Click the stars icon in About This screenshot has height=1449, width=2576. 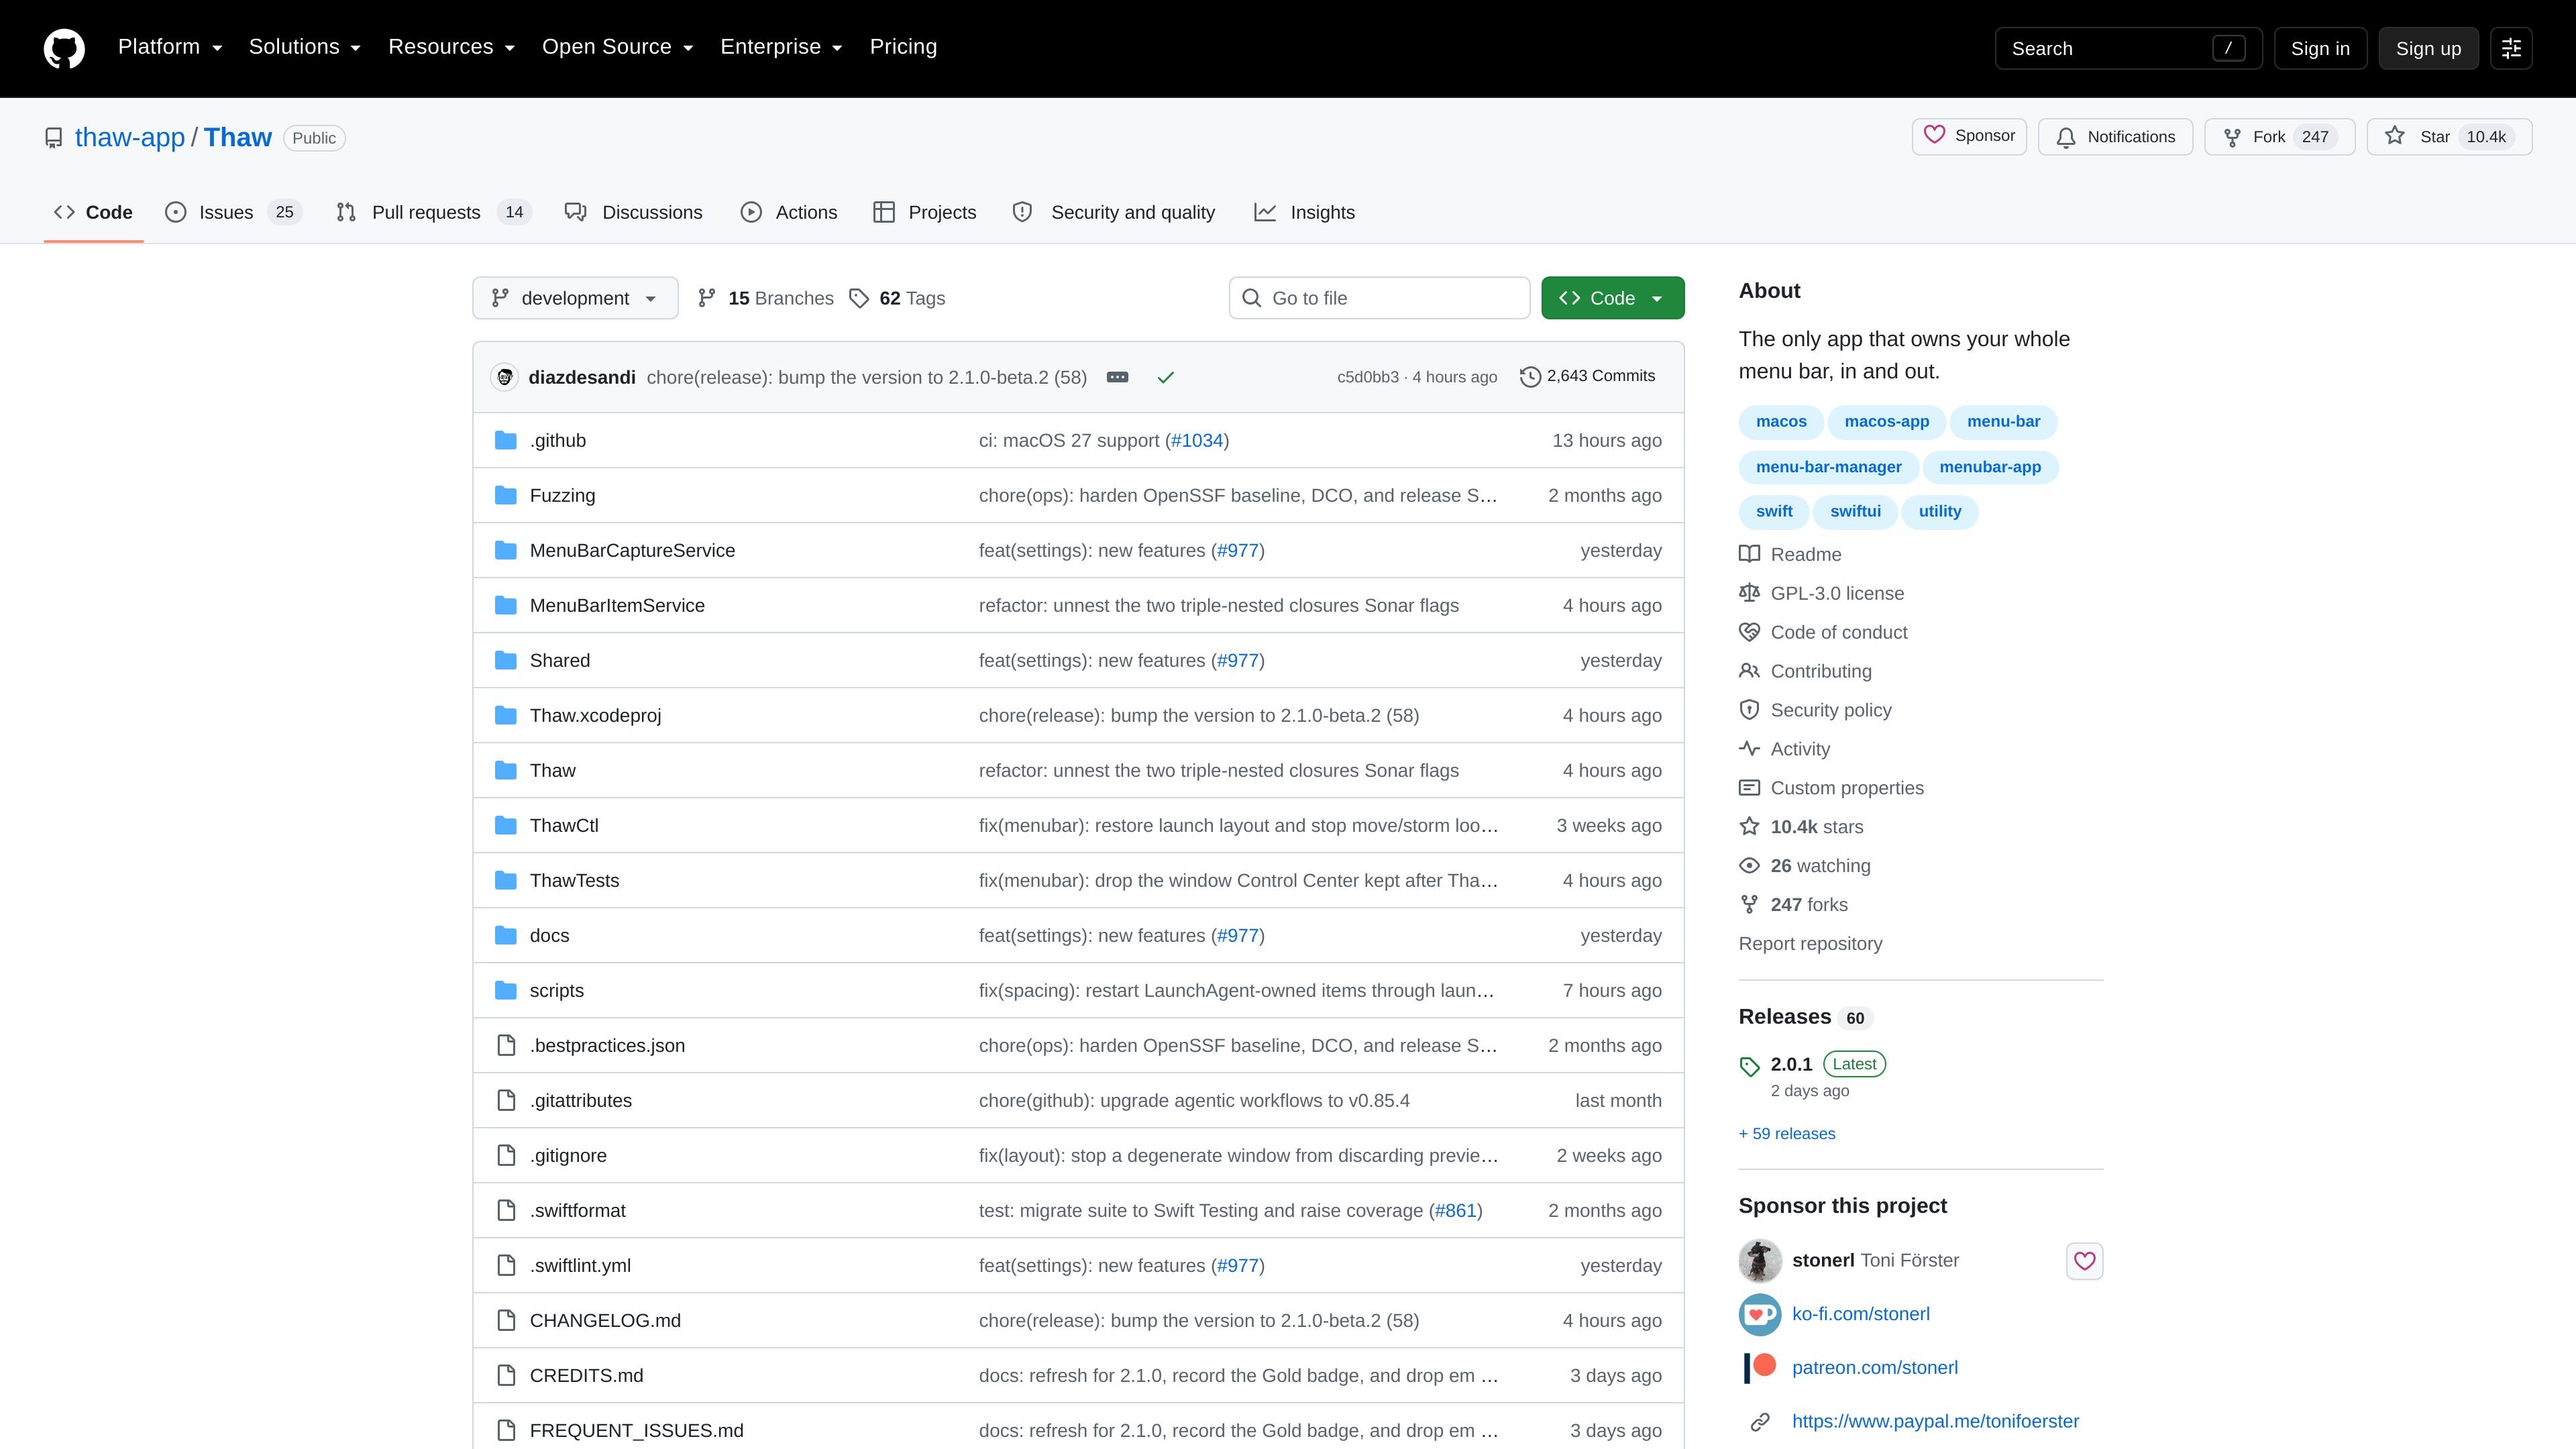click(x=1749, y=826)
